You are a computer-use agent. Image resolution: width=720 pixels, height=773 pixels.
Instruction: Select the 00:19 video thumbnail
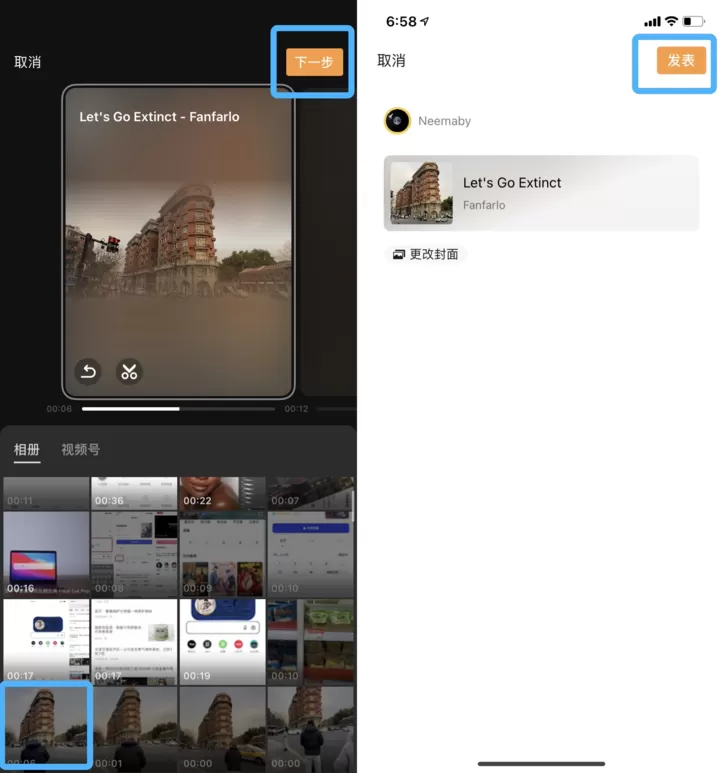tap(222, 642)
